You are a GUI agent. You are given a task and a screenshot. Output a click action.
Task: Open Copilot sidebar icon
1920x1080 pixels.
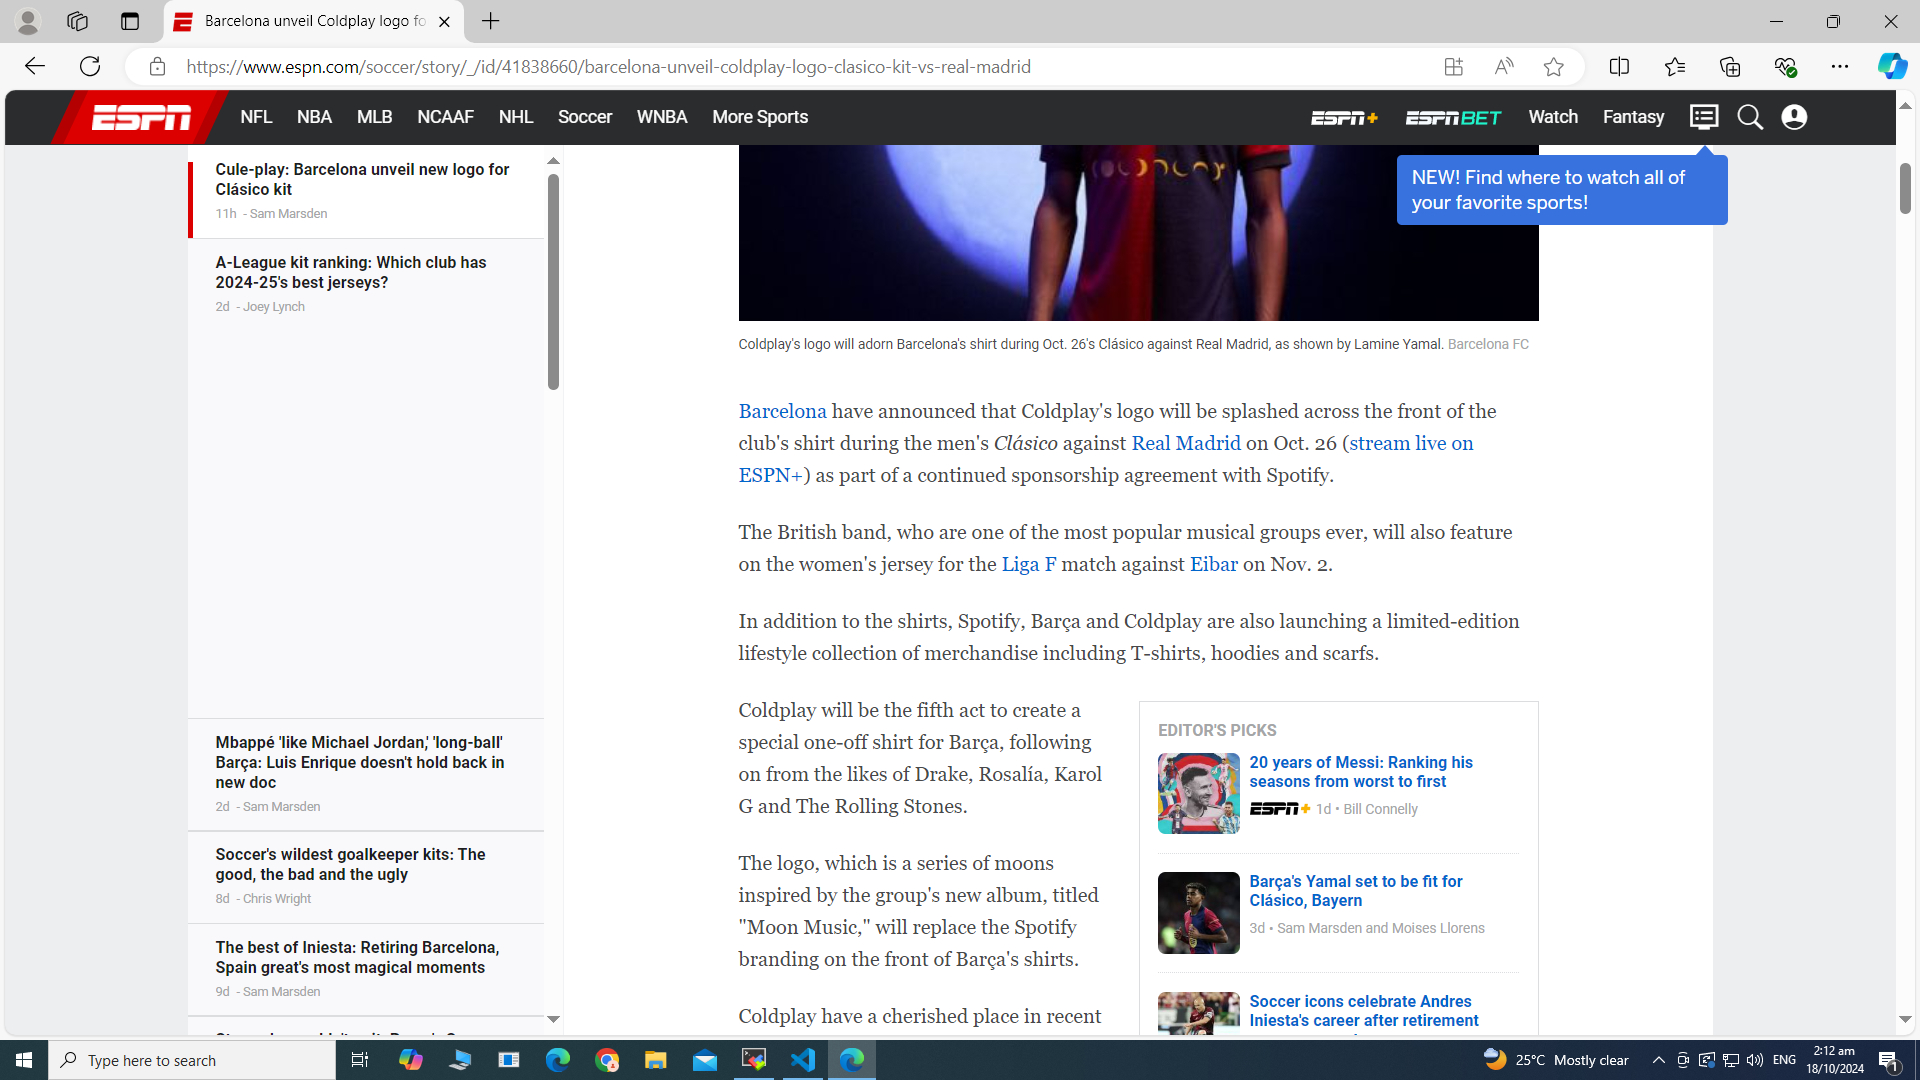pyautogui.click(x=1892, y=66)
